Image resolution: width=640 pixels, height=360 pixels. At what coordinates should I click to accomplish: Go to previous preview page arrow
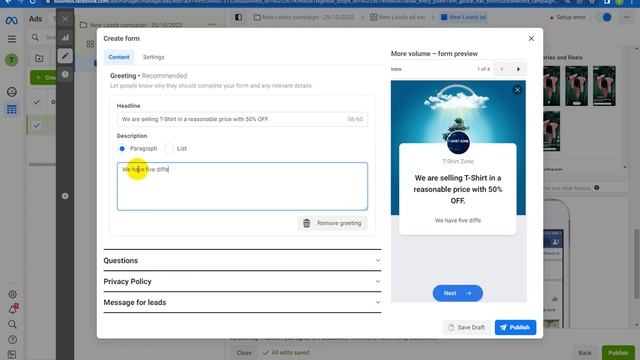click(x=502, y=69)
